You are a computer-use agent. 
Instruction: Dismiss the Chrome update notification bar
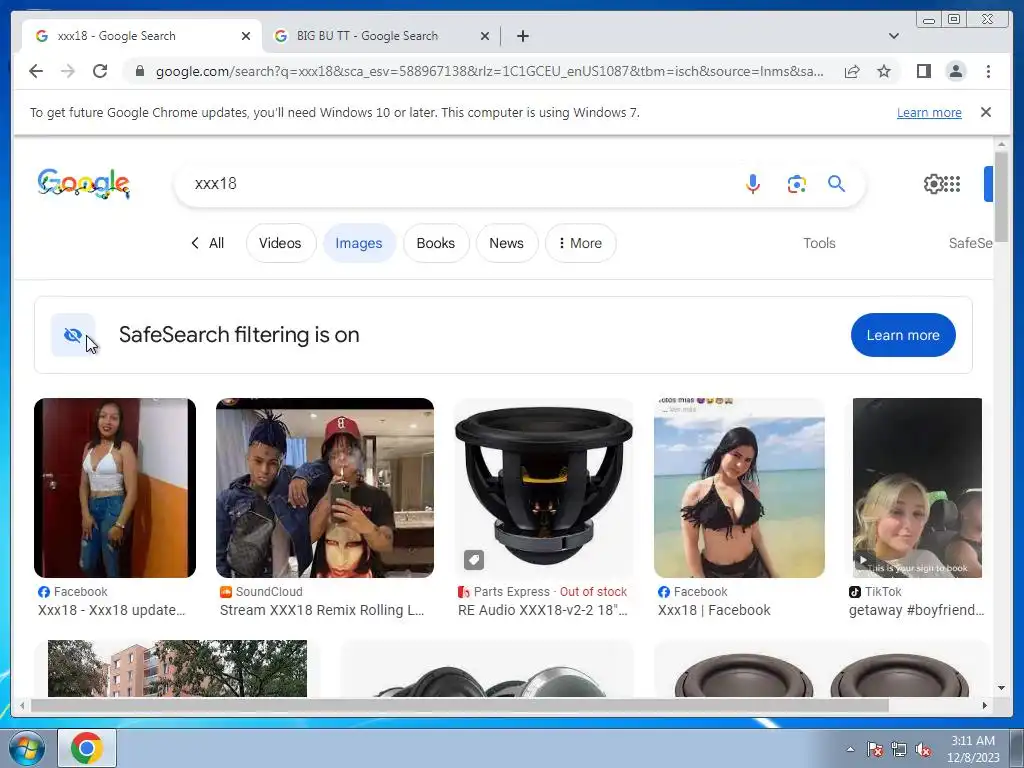coord(986,112)
